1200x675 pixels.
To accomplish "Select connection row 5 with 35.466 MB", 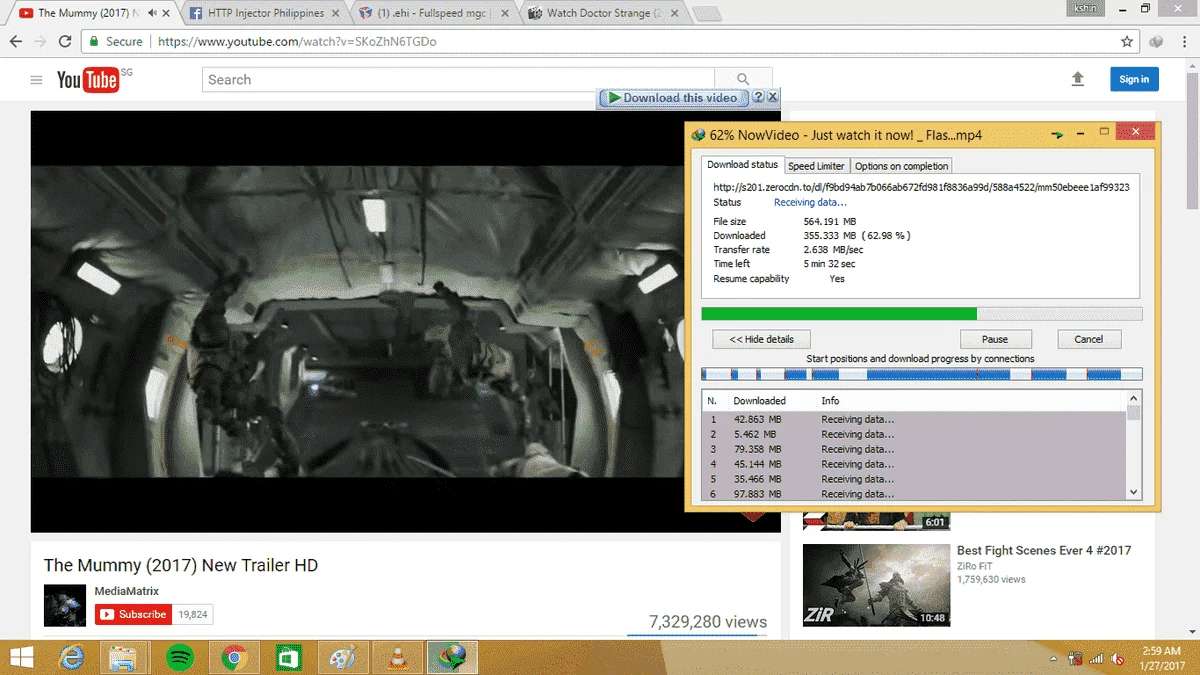I will tap(915, 479).
